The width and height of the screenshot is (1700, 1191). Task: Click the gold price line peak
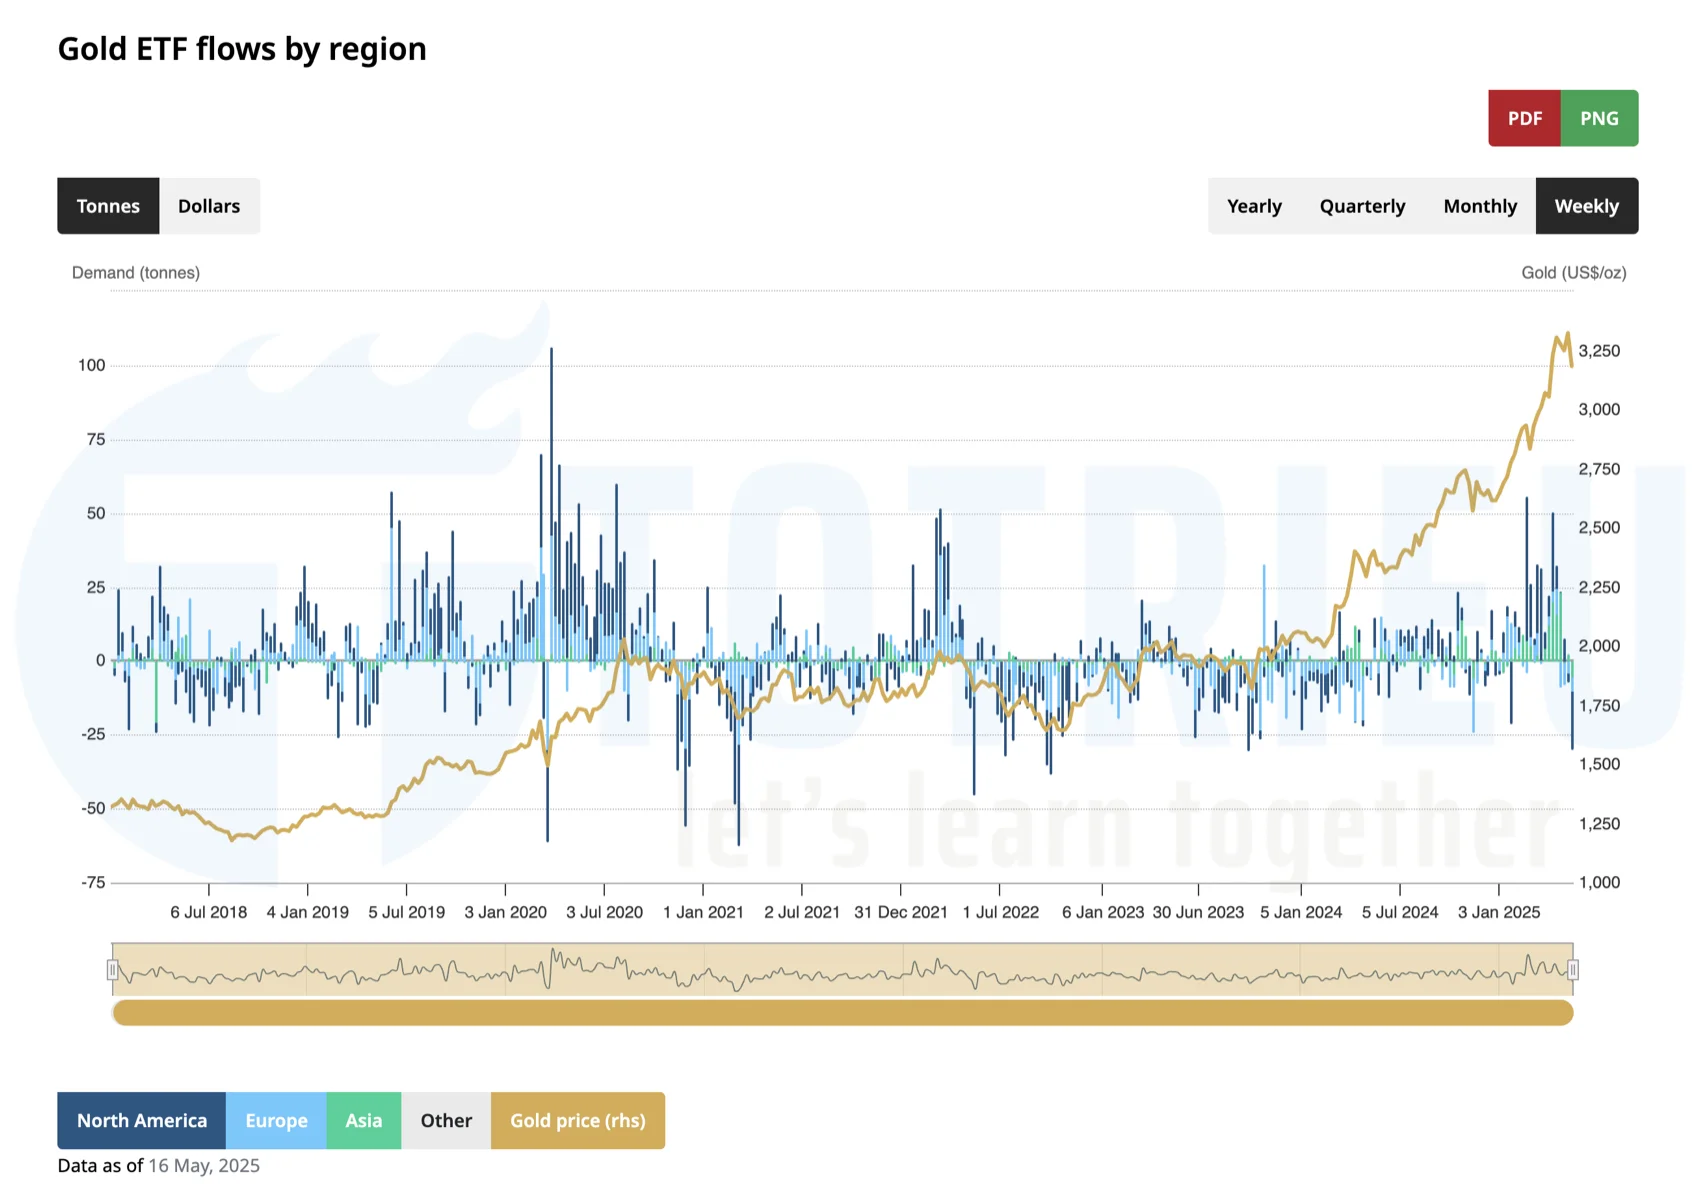coord(1567,335)
